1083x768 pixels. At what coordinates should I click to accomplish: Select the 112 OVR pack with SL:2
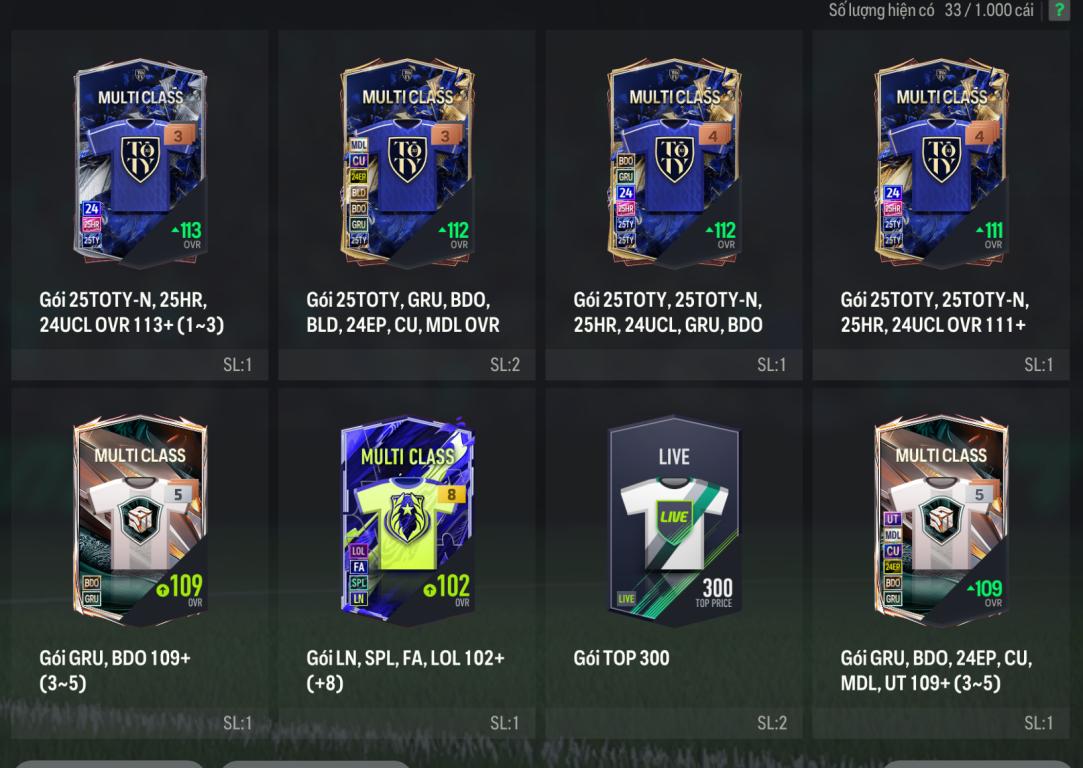(x=407, y=163)
